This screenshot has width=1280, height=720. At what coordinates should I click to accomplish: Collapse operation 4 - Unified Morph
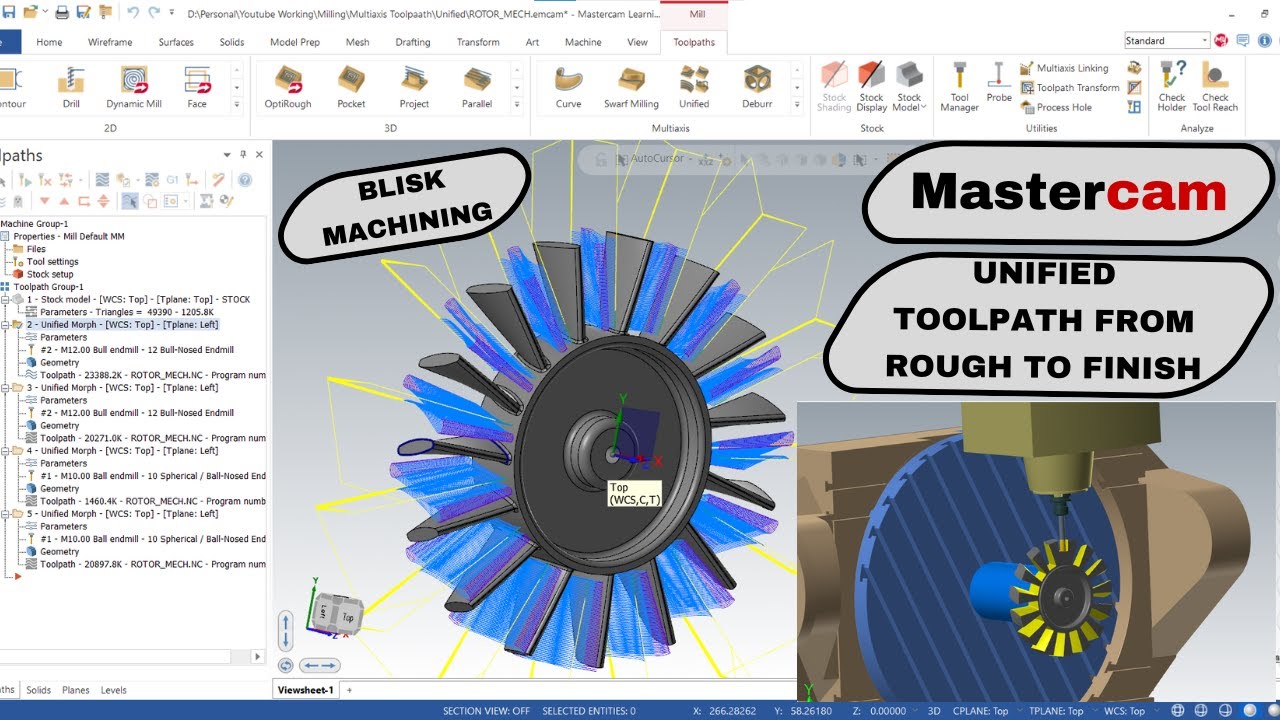(5, 451)
